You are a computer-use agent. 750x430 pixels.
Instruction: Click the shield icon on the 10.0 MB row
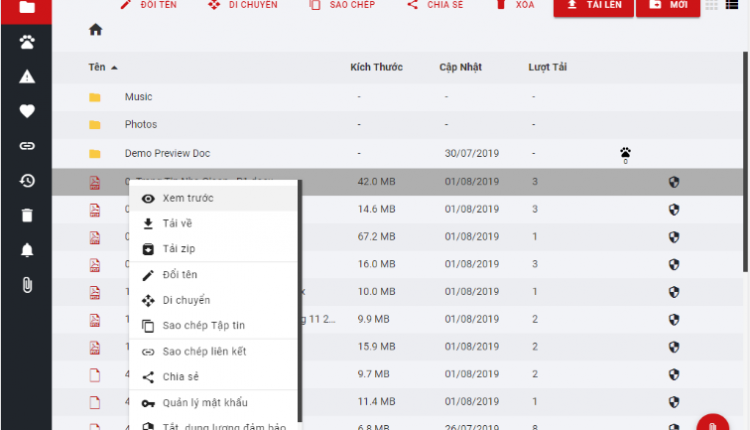tap(674, 292)
